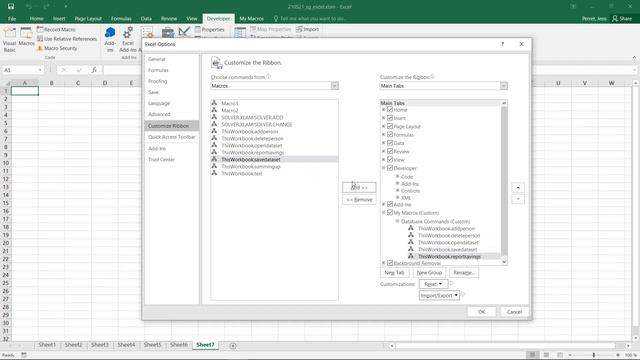
Task: Click the Cancel button
Action: point(514,312)
